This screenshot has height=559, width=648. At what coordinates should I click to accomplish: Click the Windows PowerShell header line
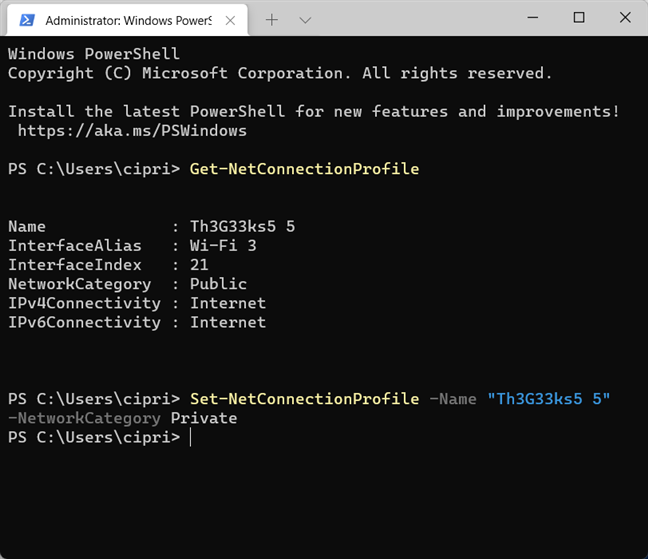(x=94, y=54)
